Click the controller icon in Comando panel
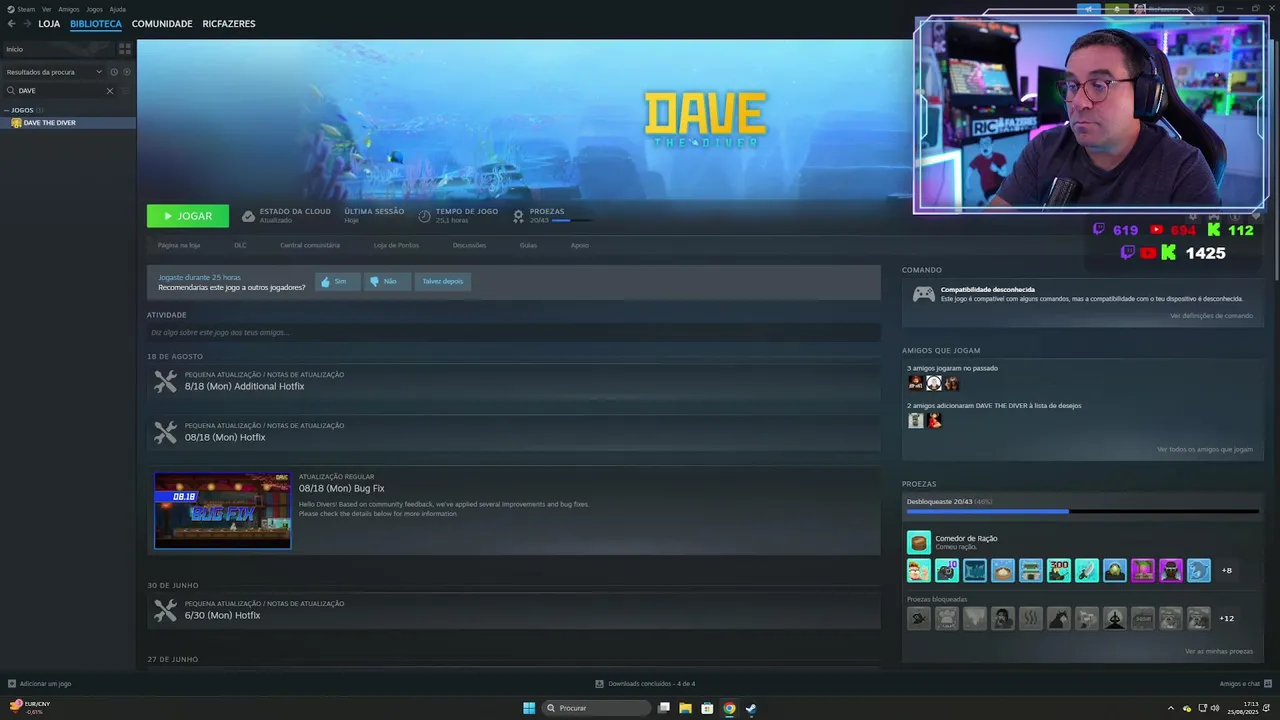 [924, 294]
